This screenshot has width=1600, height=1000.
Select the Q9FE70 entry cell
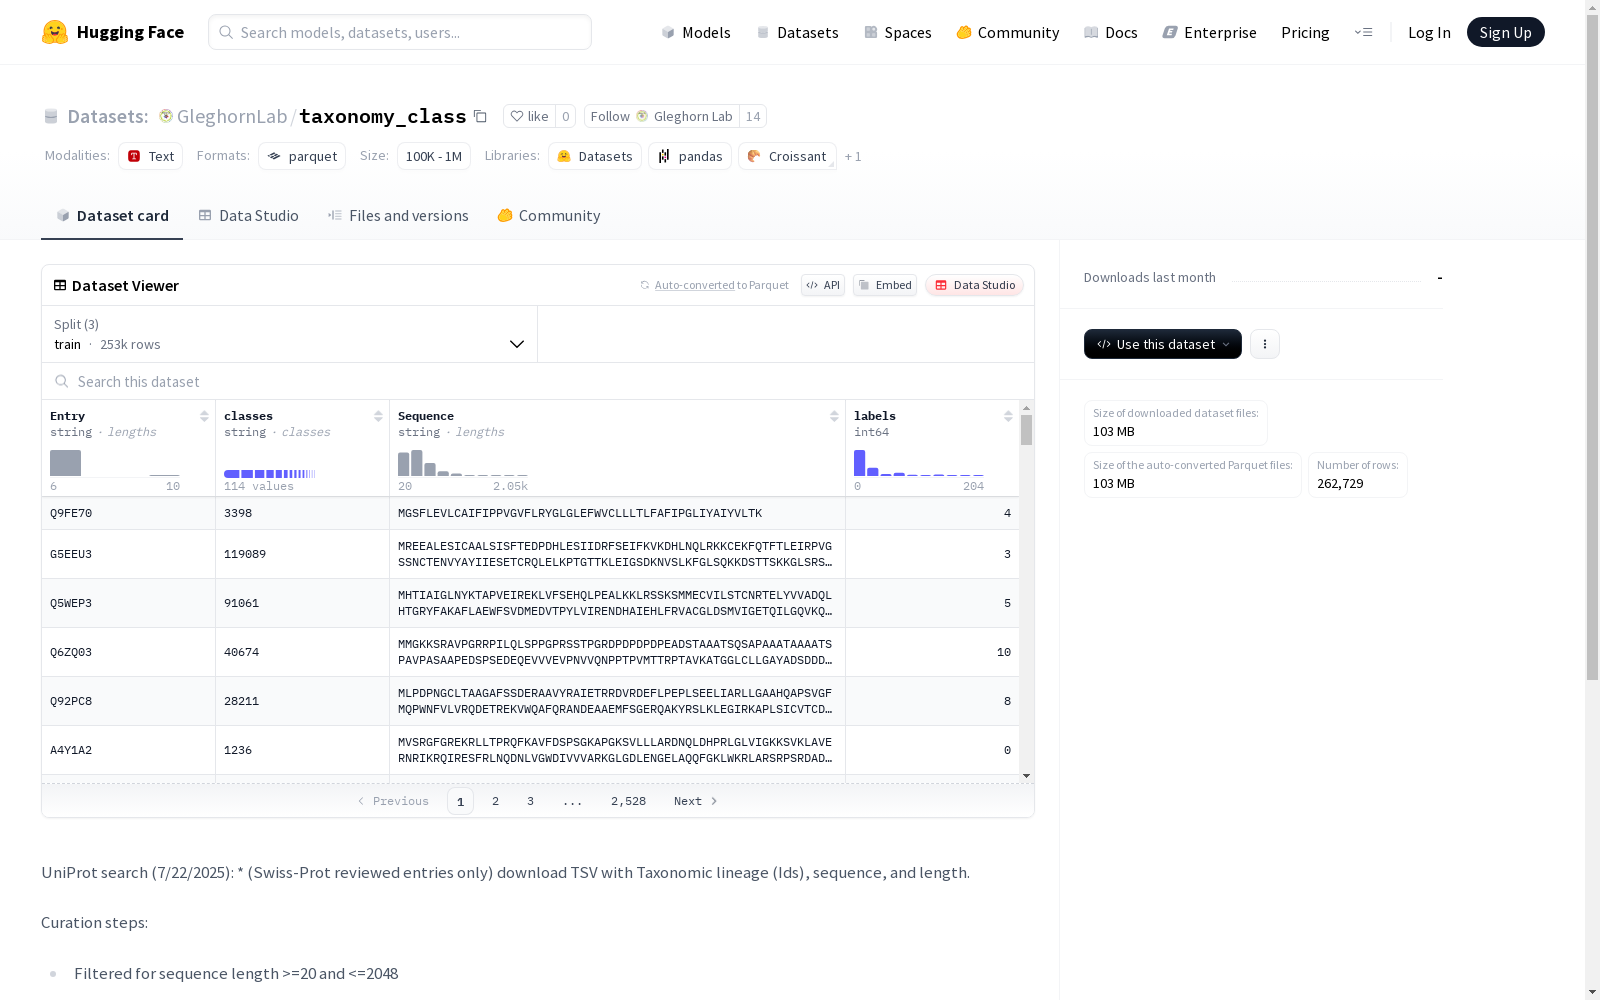tap(128, 513)
